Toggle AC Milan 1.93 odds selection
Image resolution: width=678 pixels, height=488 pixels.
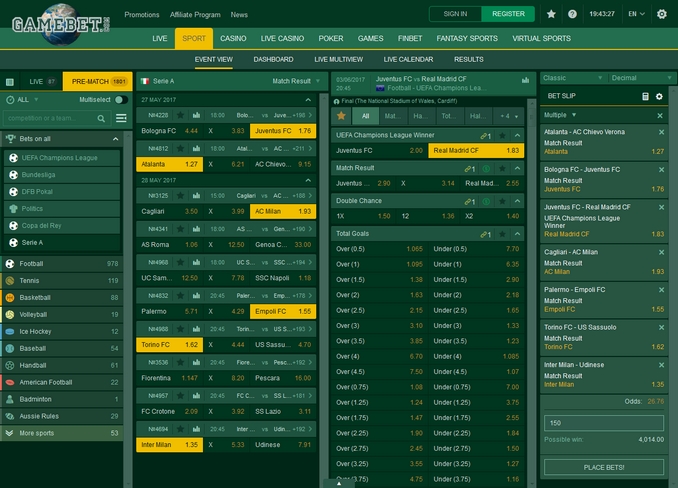click(x=283, y=211)
